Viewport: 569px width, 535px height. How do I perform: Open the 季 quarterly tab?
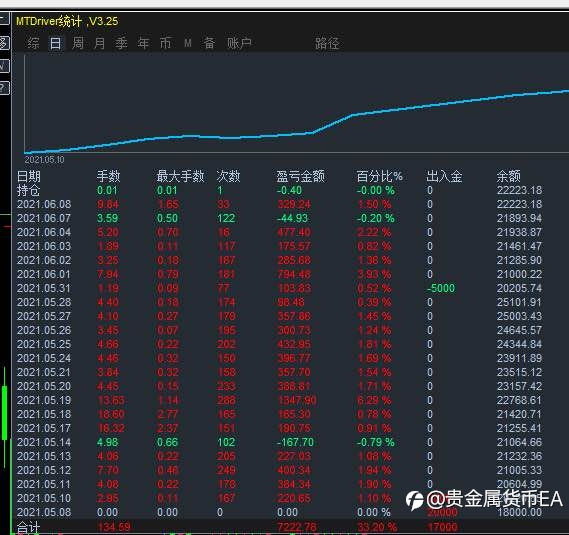pyautogui.click(x=121, y=44)
